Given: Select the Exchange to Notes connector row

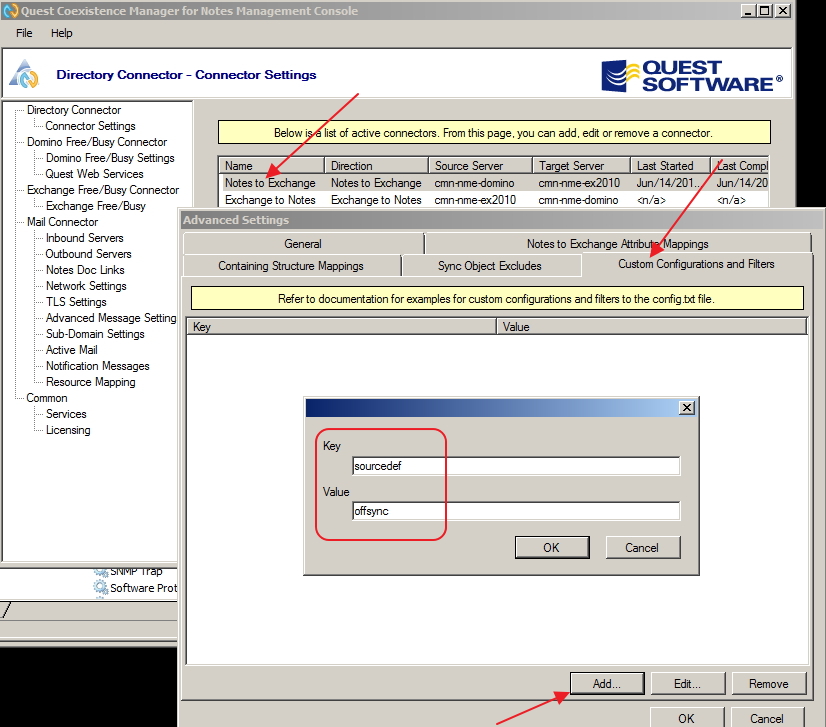Looking at the screenshot, I should [493, 200].
